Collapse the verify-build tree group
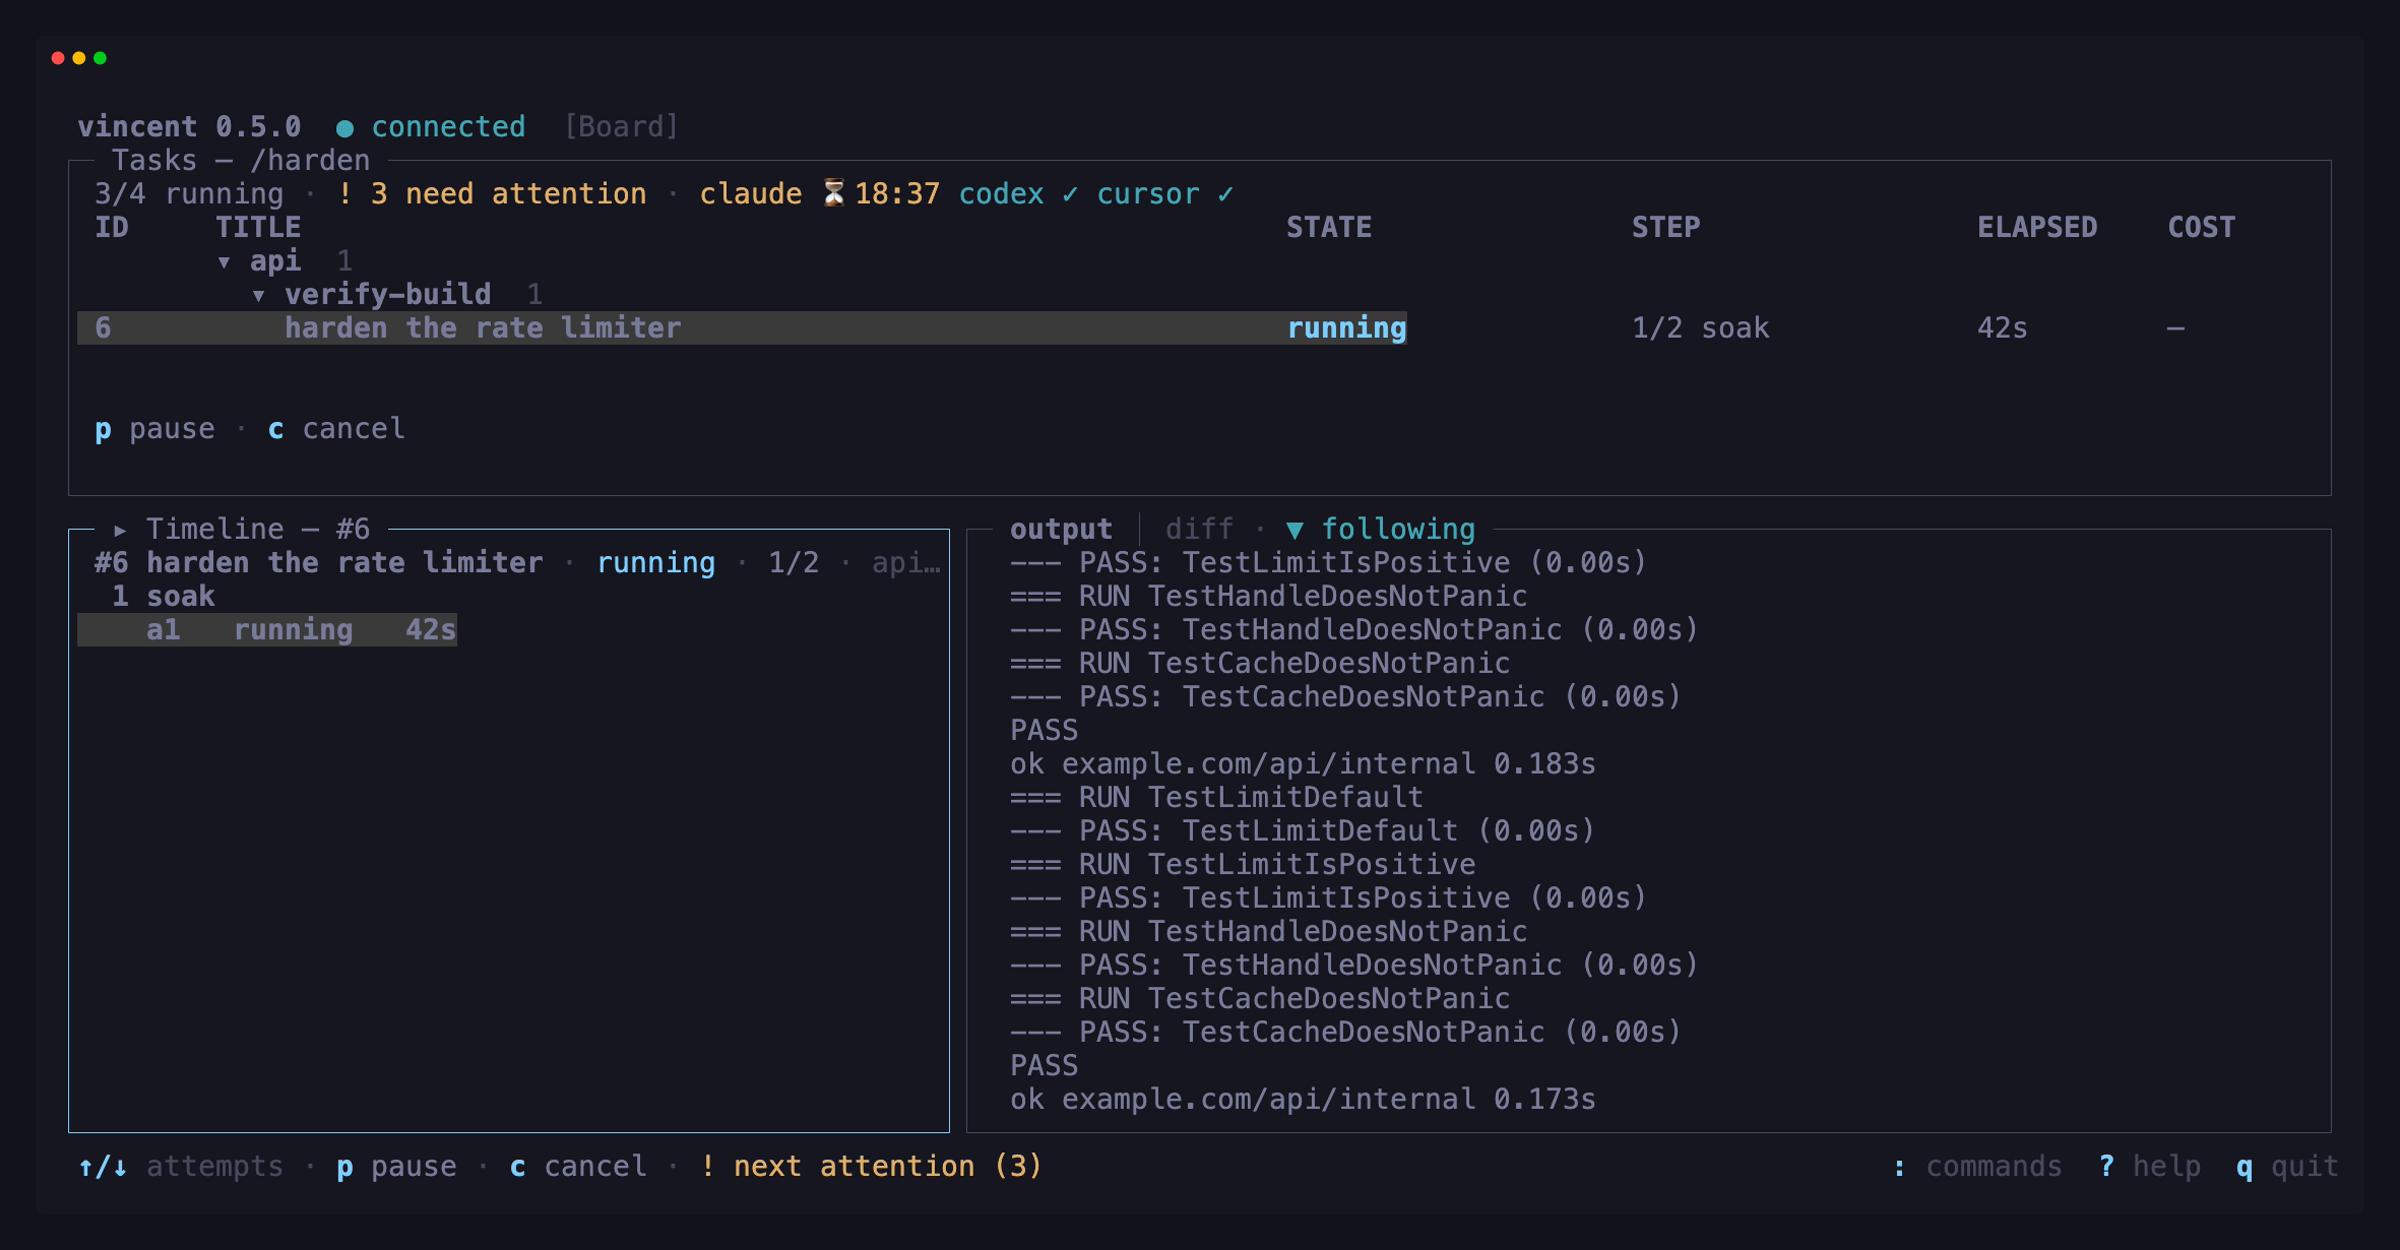Screen dimensions: 2400x1250 coord(258,295)
